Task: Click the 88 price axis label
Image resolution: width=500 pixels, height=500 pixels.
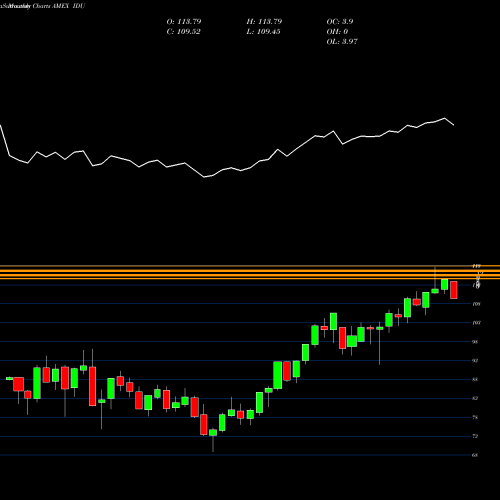Action: click(475, 379)
